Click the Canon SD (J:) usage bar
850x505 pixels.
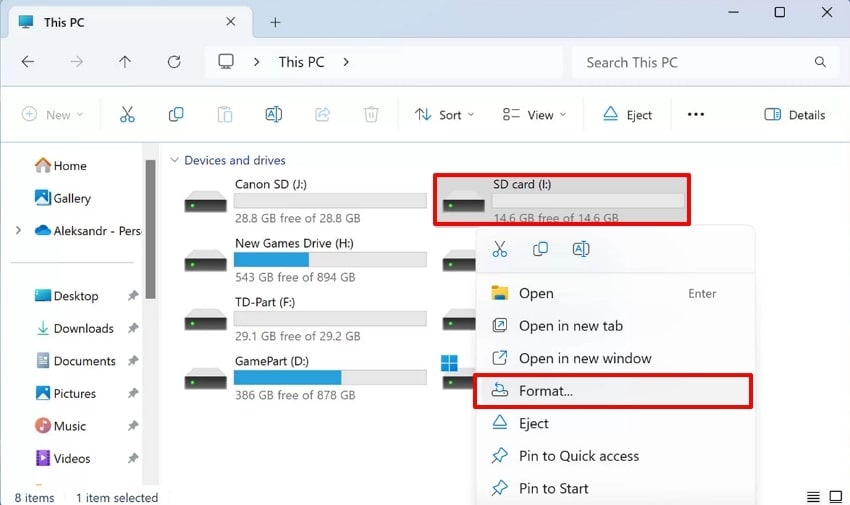330,200
